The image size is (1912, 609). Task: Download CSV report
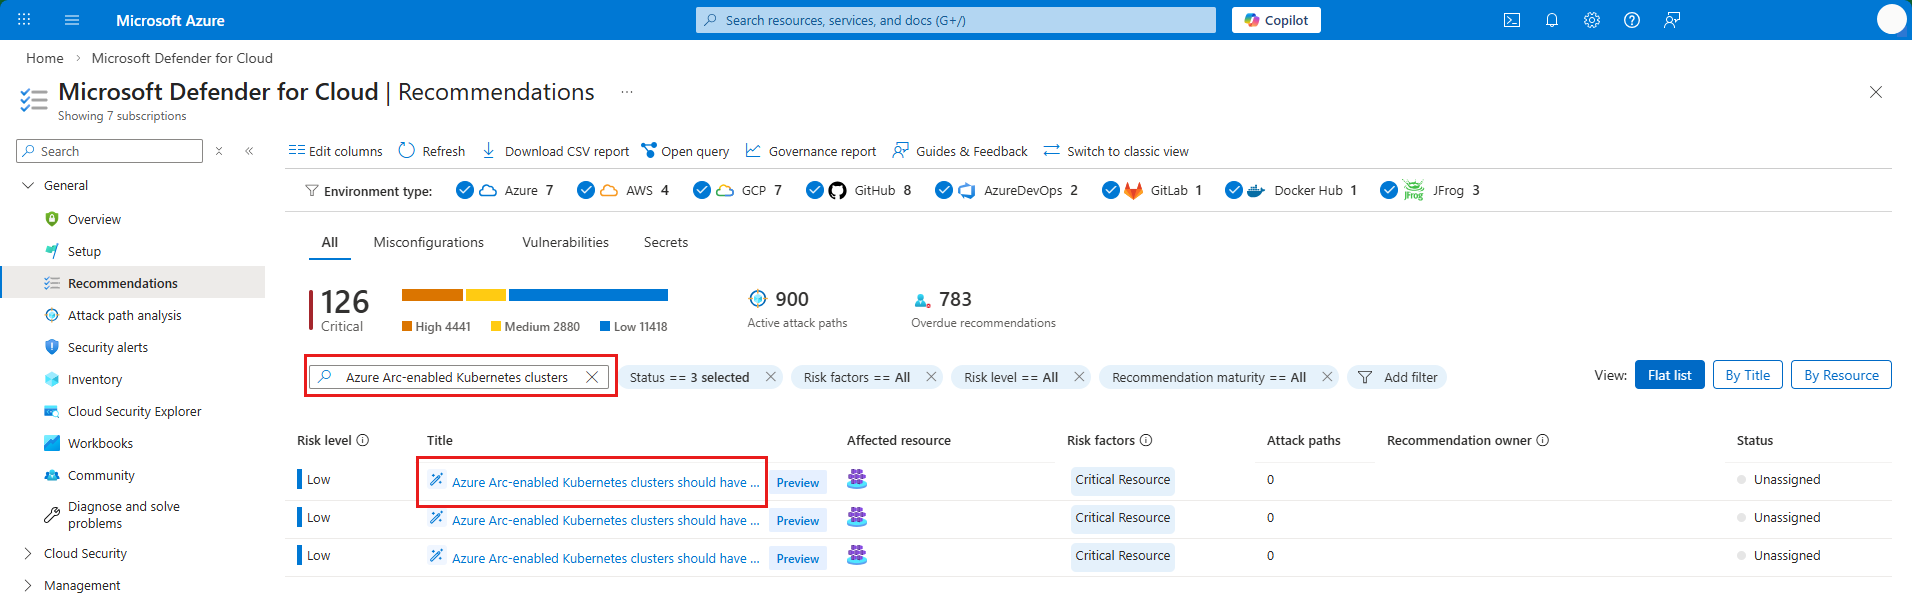point(555,151)
